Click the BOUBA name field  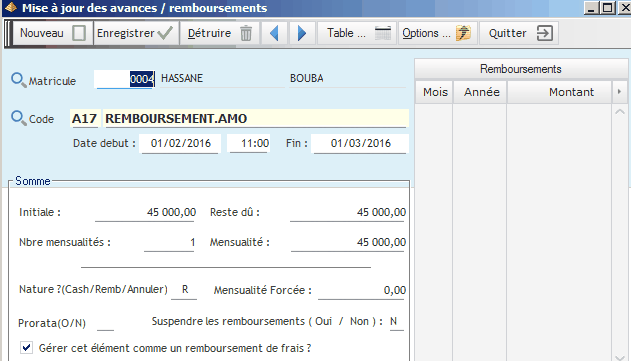point(347,78)
